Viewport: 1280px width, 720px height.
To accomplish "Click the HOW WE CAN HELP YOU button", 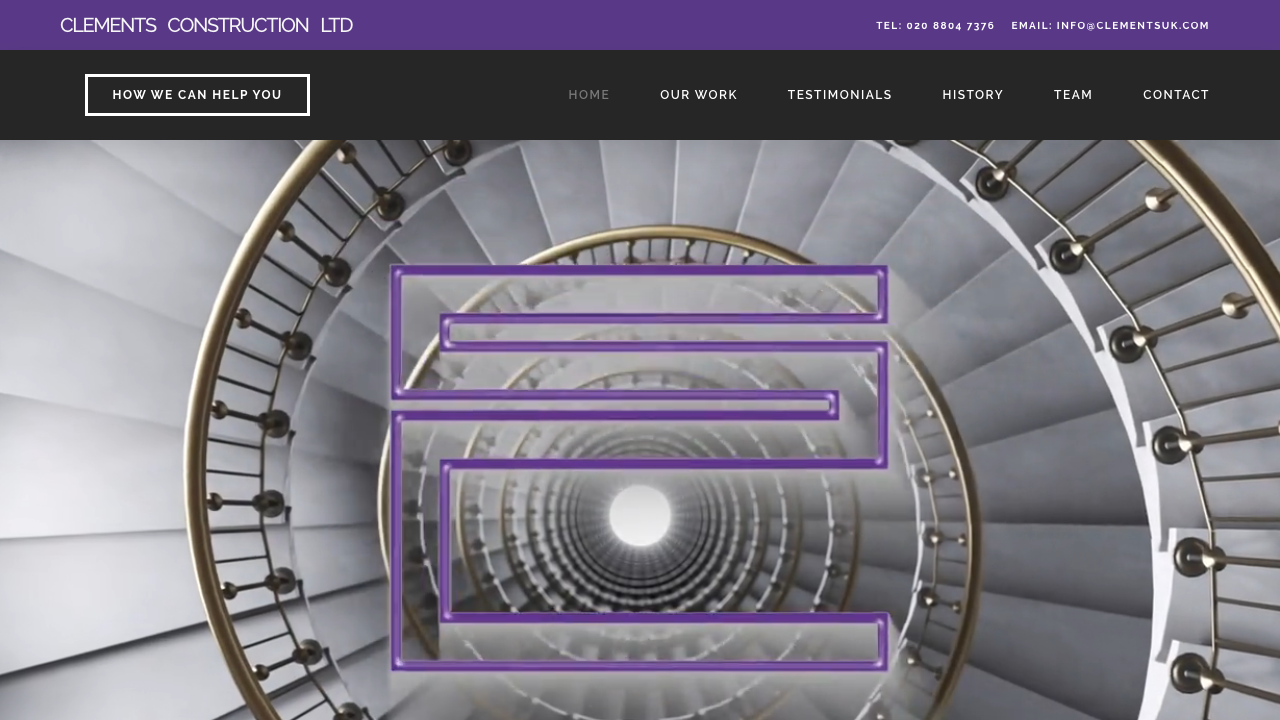I will point(197,94).
